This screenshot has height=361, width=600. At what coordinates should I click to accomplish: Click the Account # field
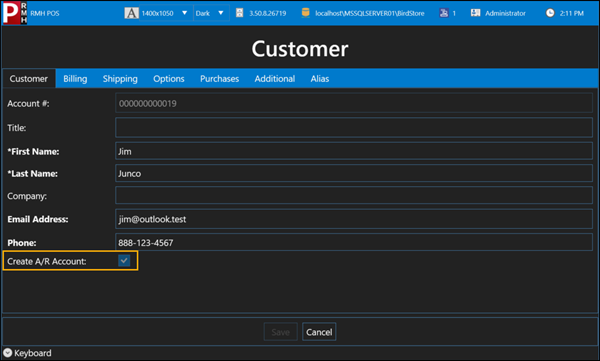click(354, 103)
